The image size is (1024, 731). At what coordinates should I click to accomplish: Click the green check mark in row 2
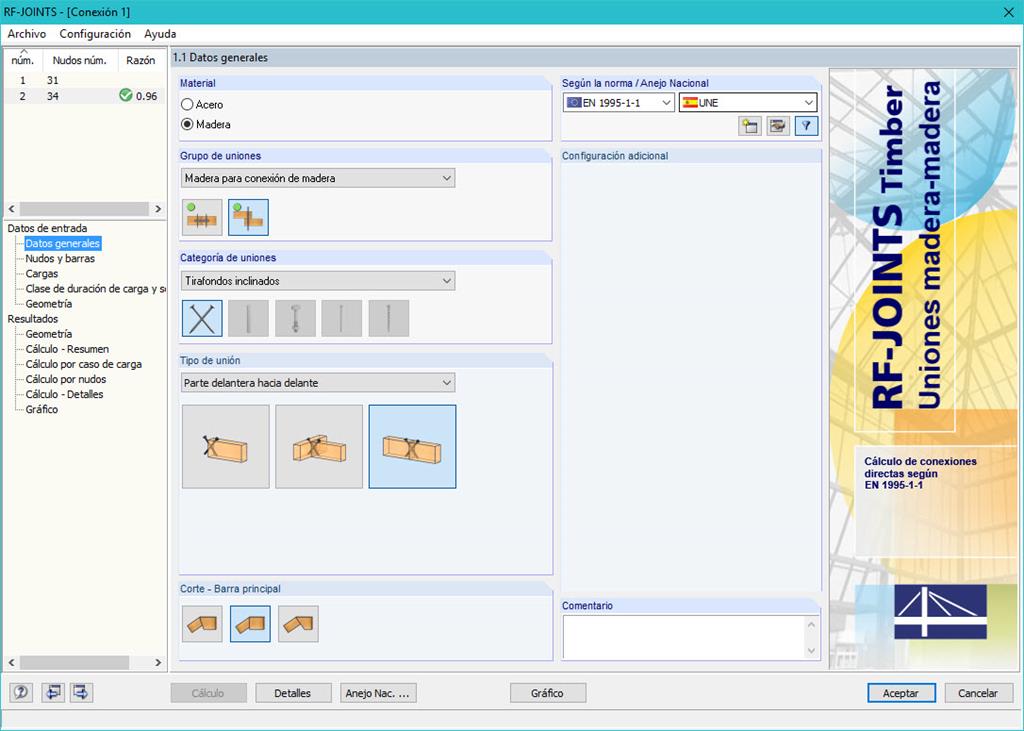point(126,96)
